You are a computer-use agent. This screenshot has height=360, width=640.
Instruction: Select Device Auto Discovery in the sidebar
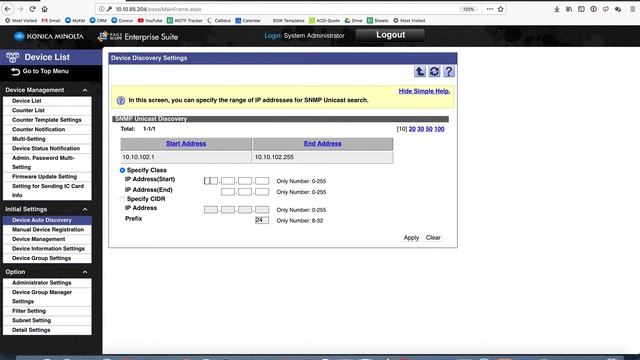click(x=47, y=220)
